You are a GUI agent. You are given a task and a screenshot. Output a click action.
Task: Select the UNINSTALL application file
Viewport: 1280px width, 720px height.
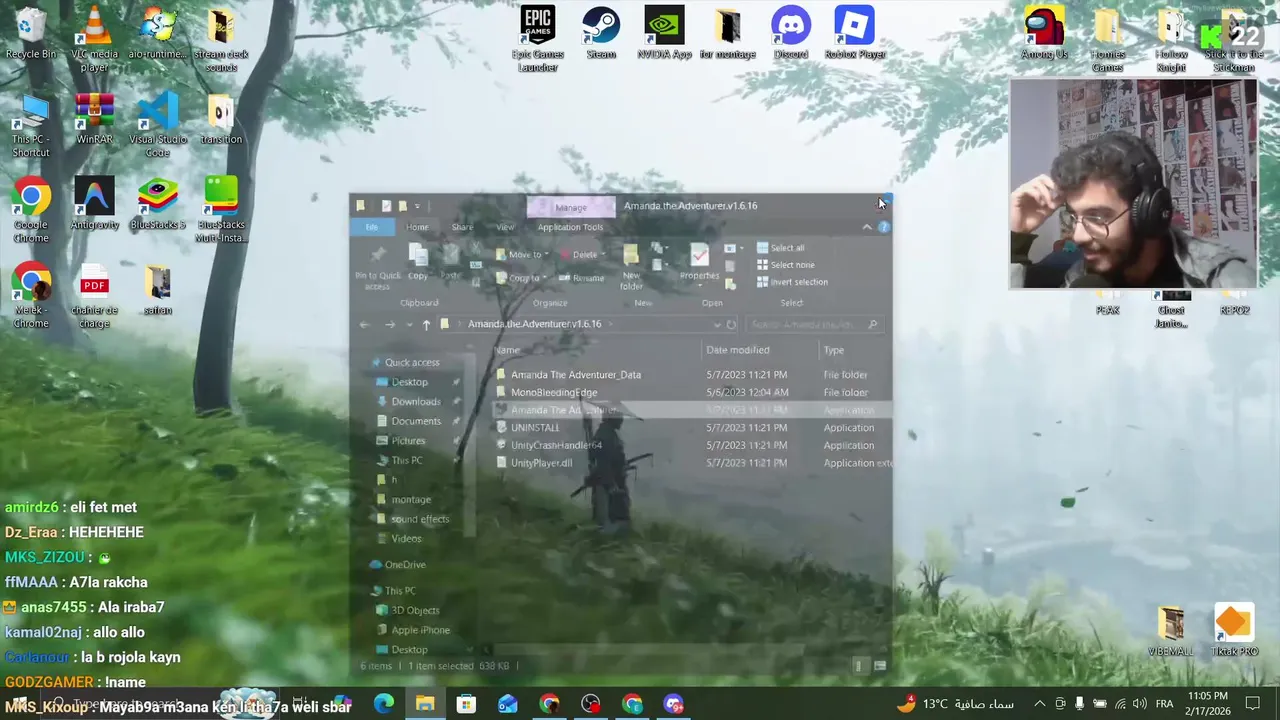pyautogui.click(x=535, y=428)
